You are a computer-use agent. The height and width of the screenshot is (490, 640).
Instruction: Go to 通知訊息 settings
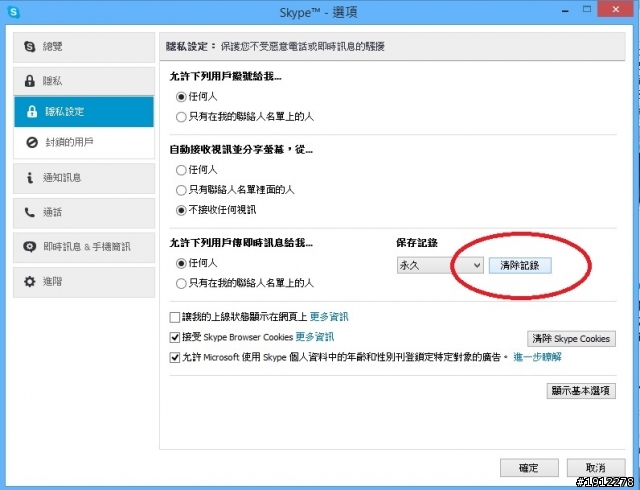point(84,178)
